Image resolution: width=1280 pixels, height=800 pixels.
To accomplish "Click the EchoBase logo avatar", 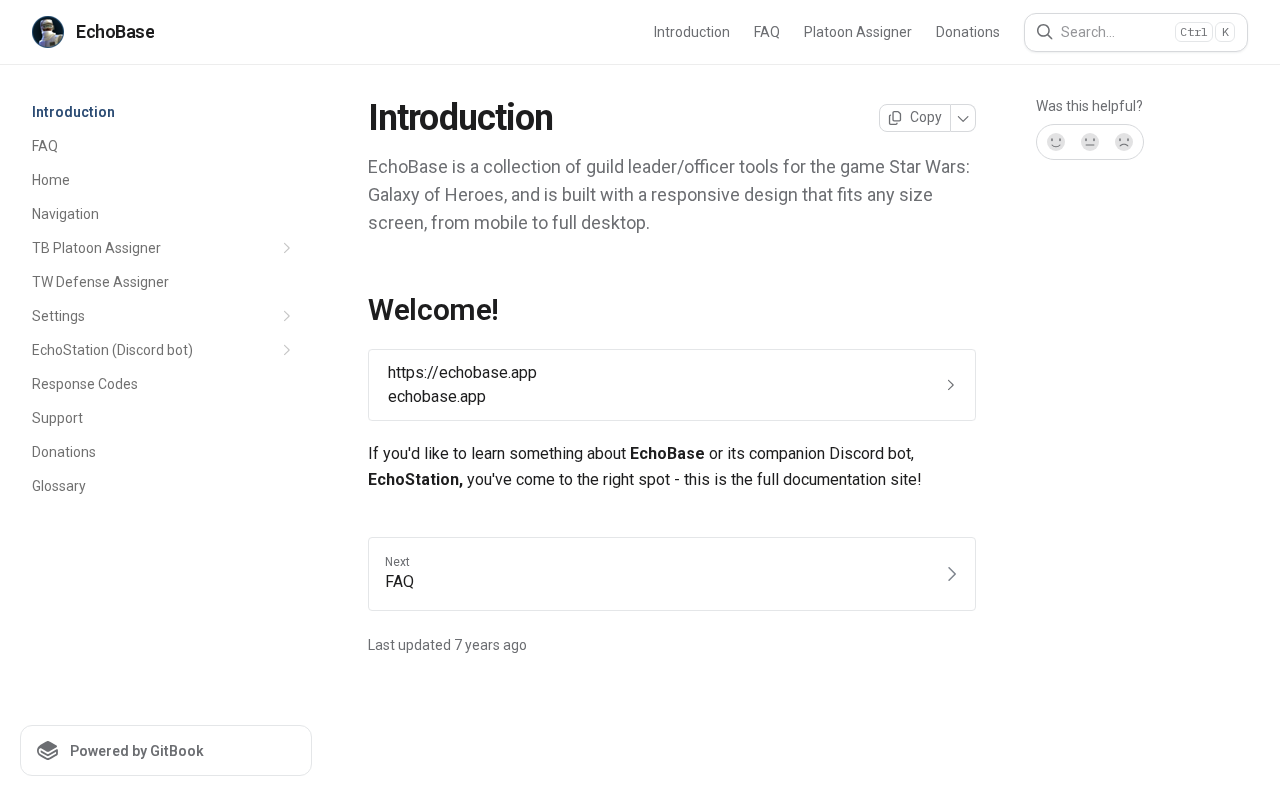I will point(48,32).
